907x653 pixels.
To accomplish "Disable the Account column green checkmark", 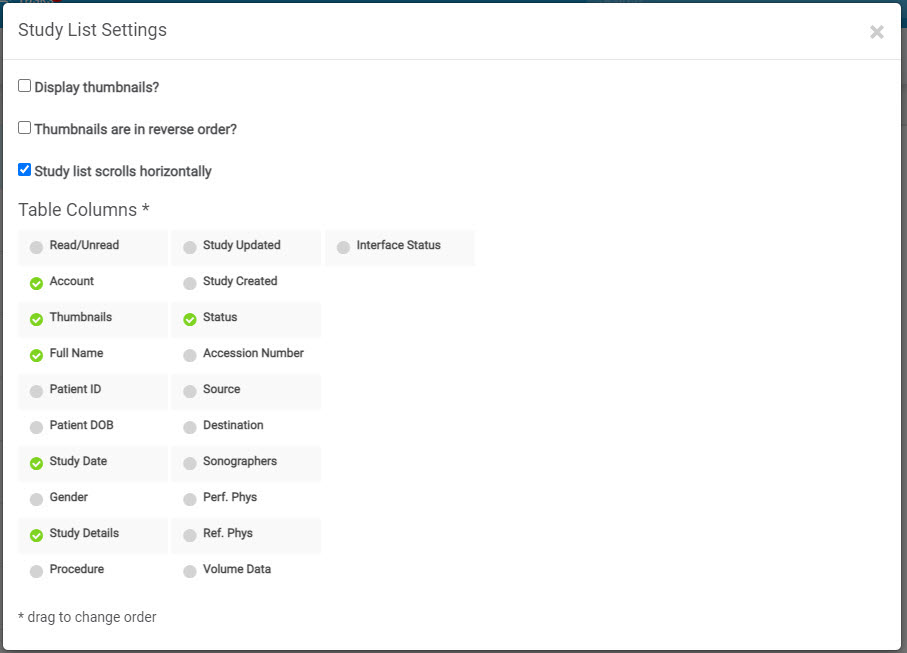I will point(36,283).
